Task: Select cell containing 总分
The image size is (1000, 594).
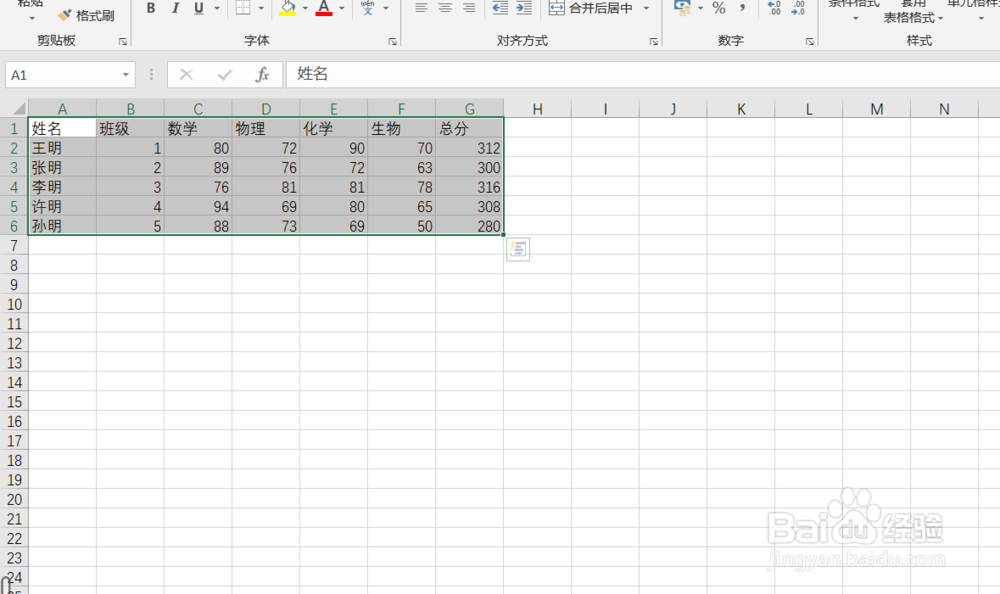Action: [x=469, y=128]
